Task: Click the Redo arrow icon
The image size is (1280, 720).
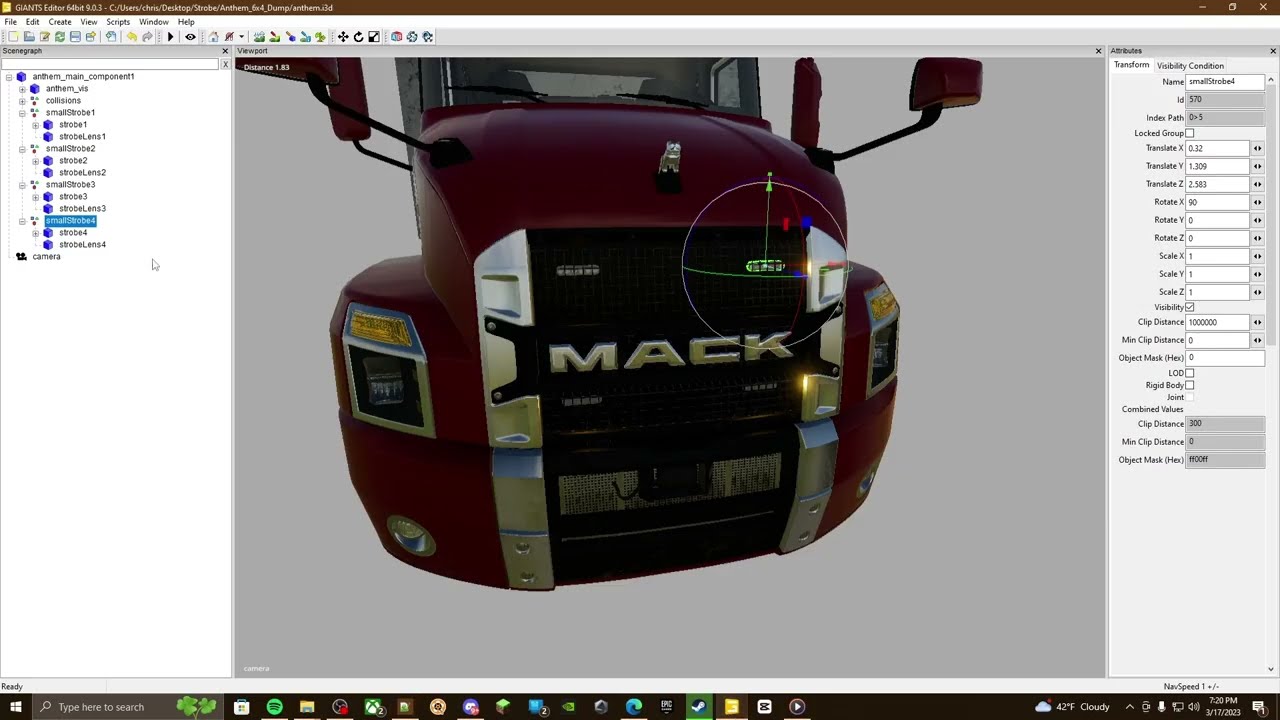Action: (147, 37)
